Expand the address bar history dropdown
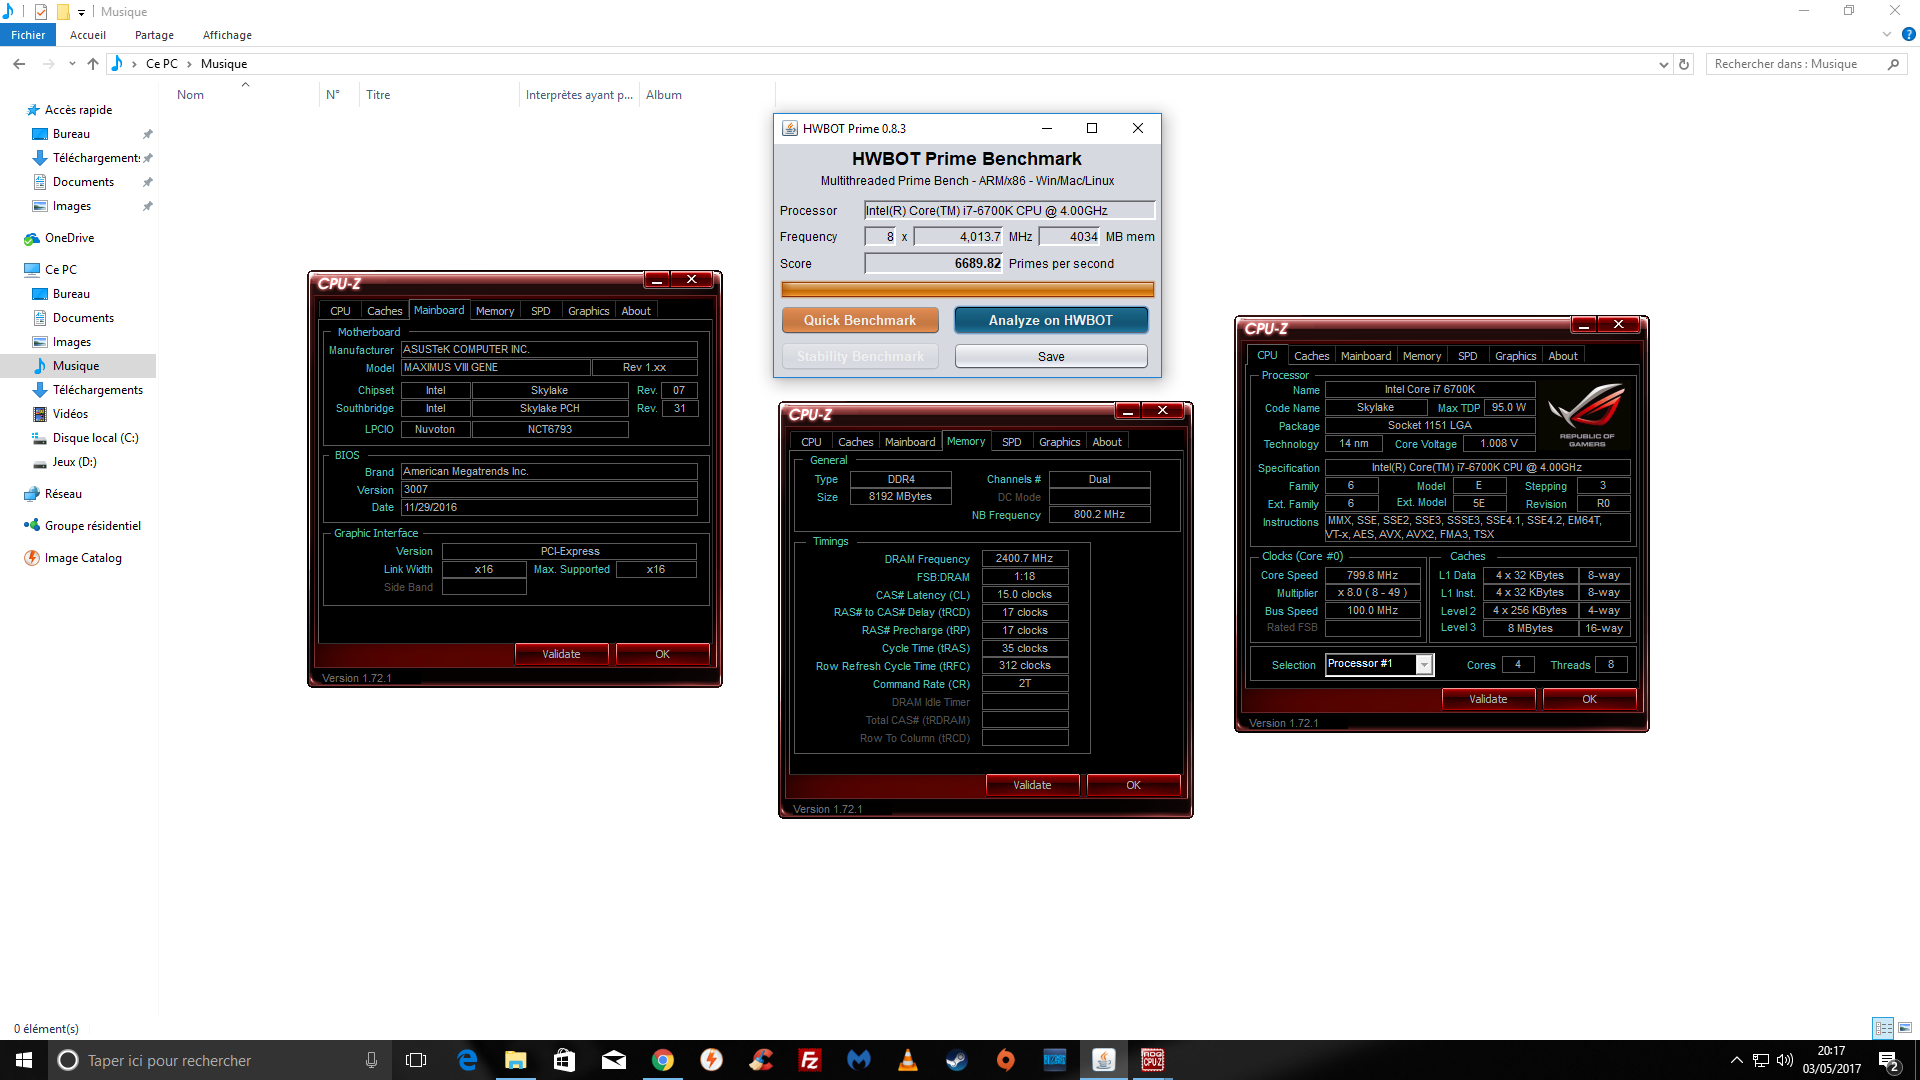 [1663, 64]
